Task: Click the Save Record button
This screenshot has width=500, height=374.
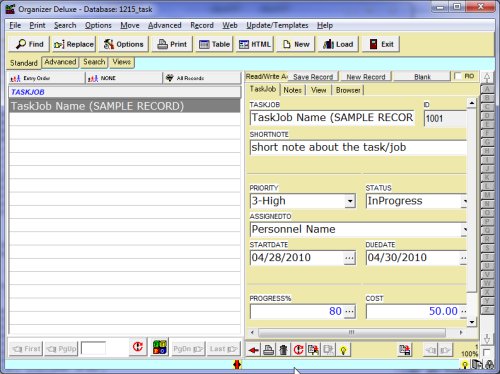Action: (313, 77)
